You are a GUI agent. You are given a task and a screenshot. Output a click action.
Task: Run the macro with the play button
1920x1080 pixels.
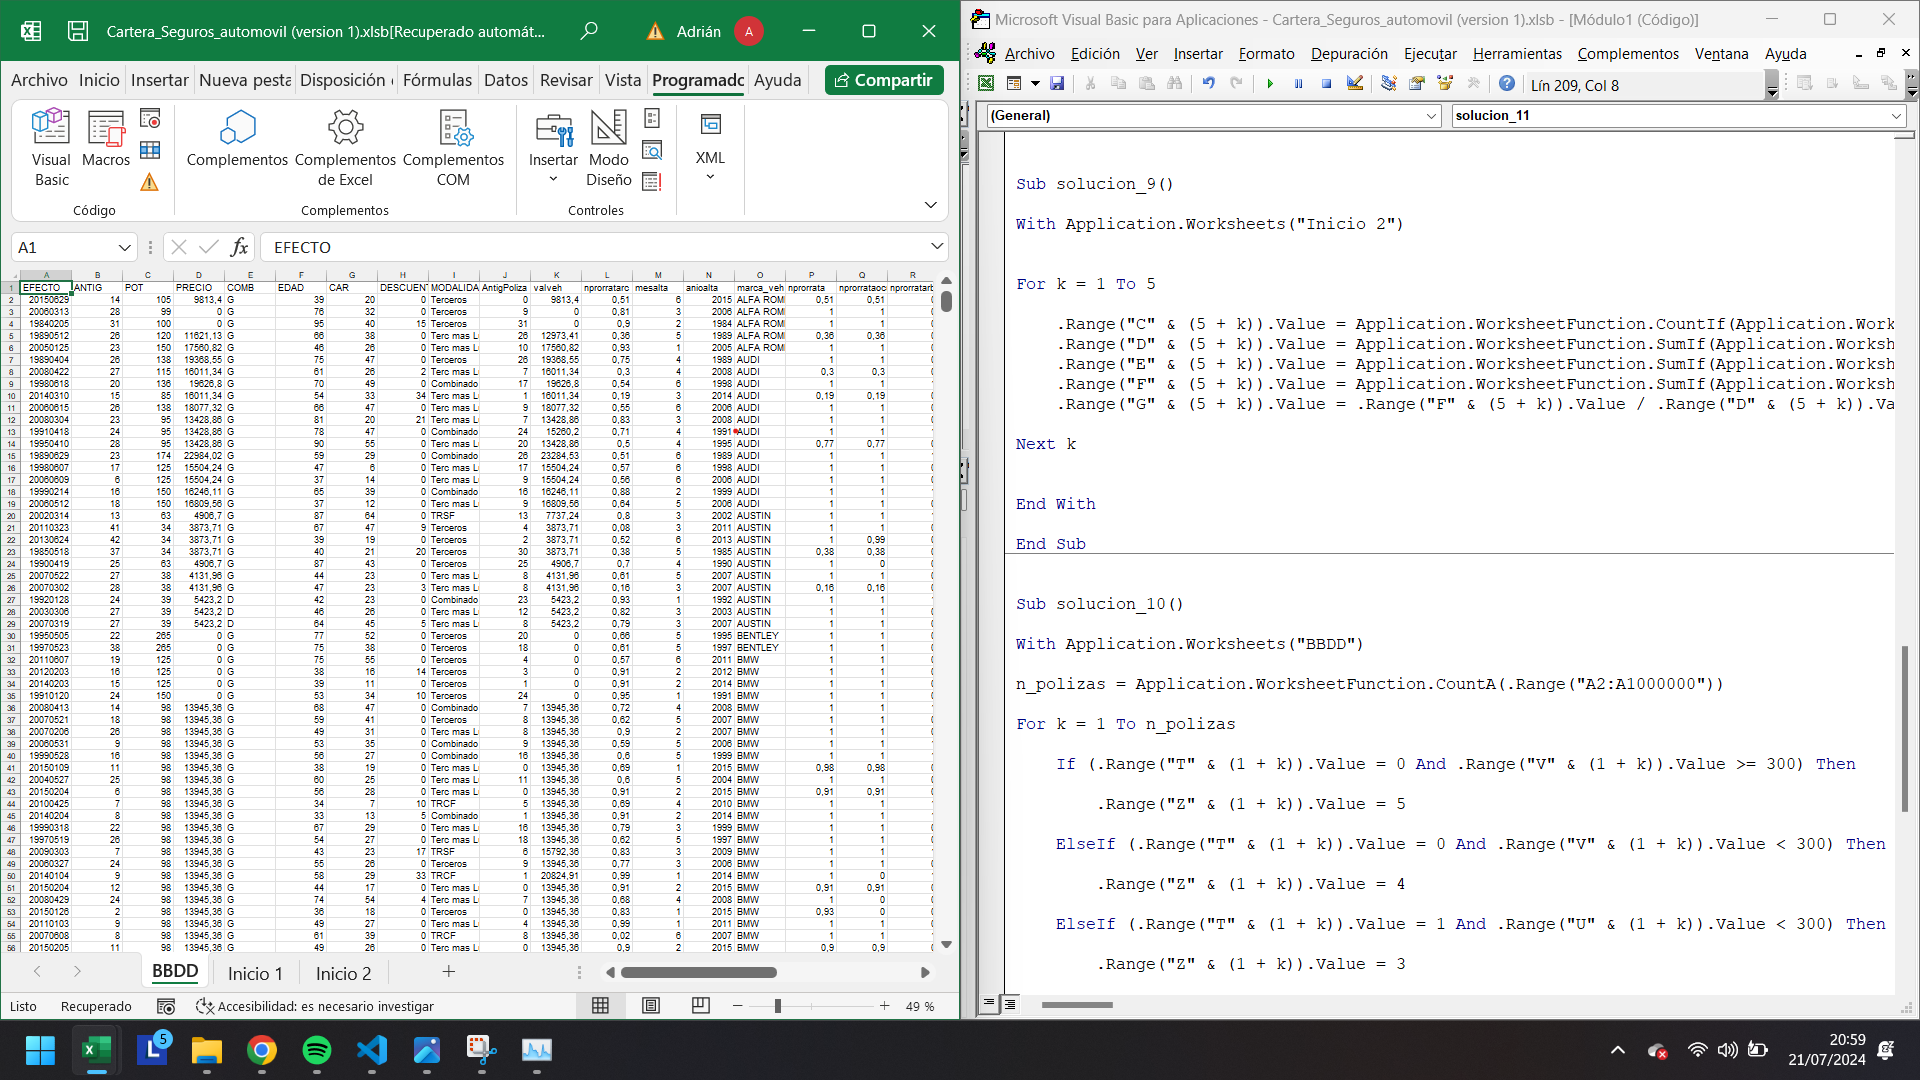tap(1270, 84)
